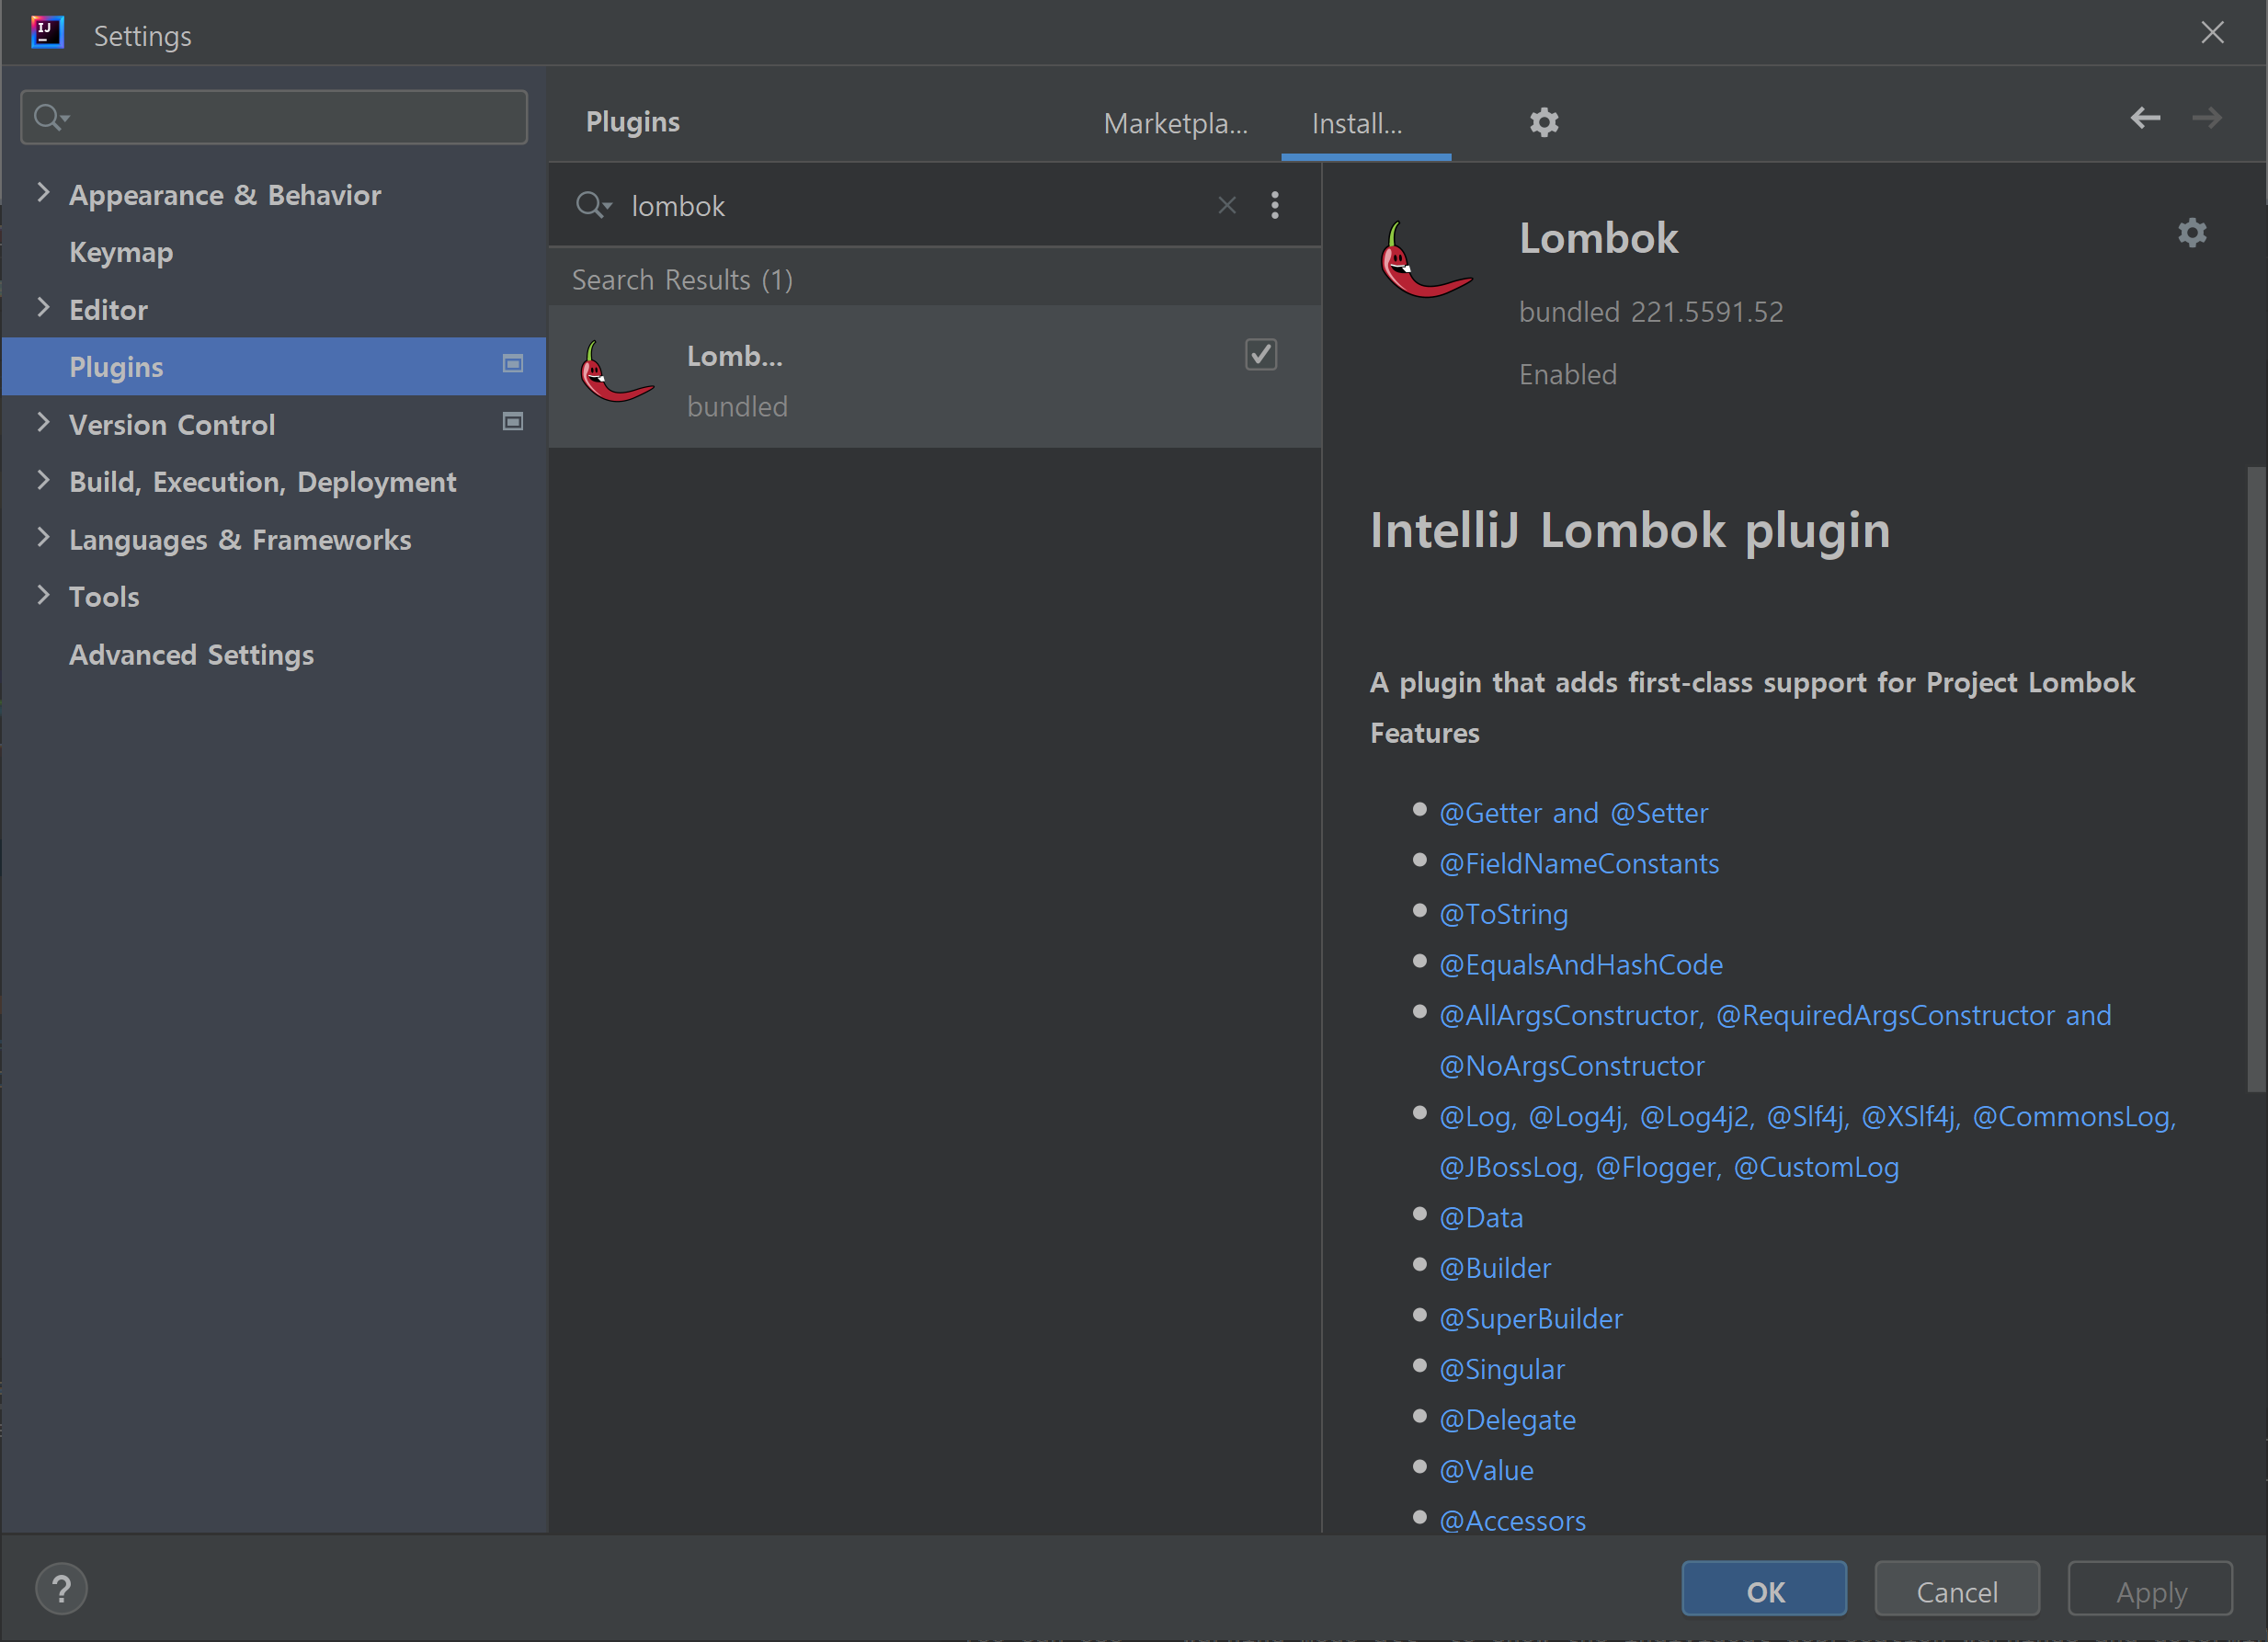
Task: Click the bundled 221.5591.52 version text
Action: (1650, 312)
